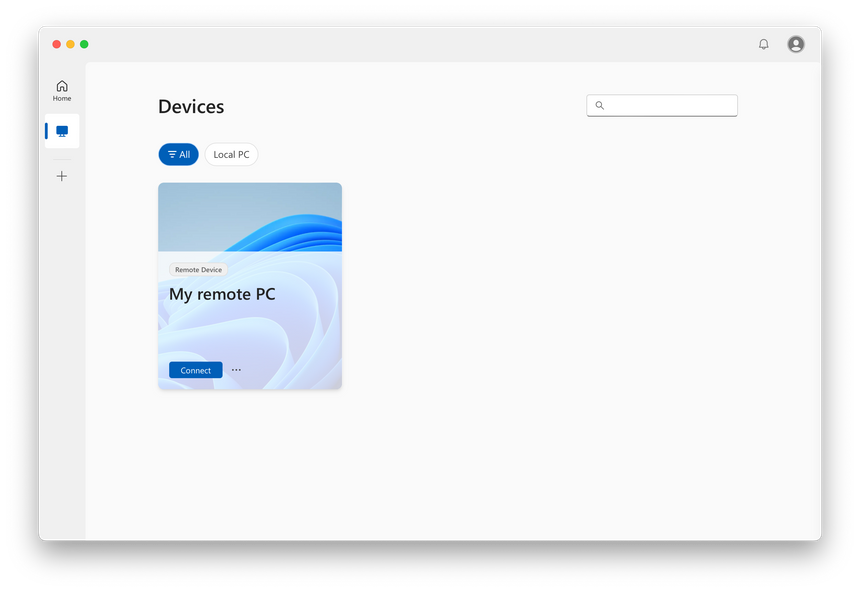
Task: Click the filter icon inside the All pill
Action: click(170, 154)
